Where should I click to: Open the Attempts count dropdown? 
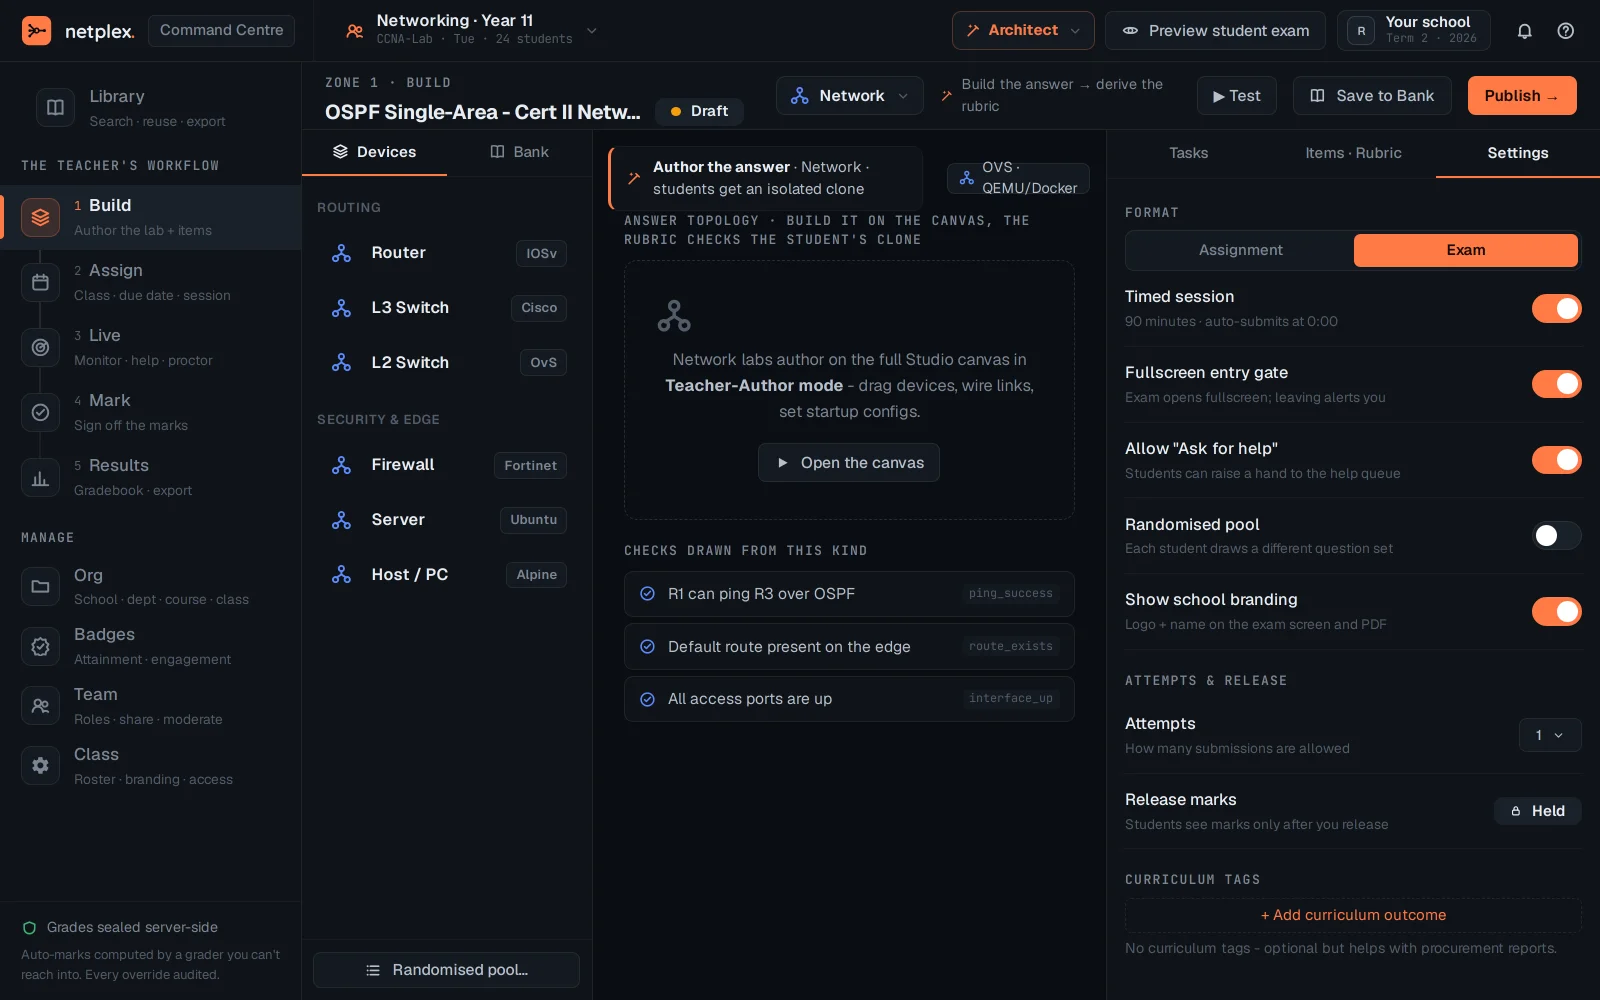tap(1550, 735)
